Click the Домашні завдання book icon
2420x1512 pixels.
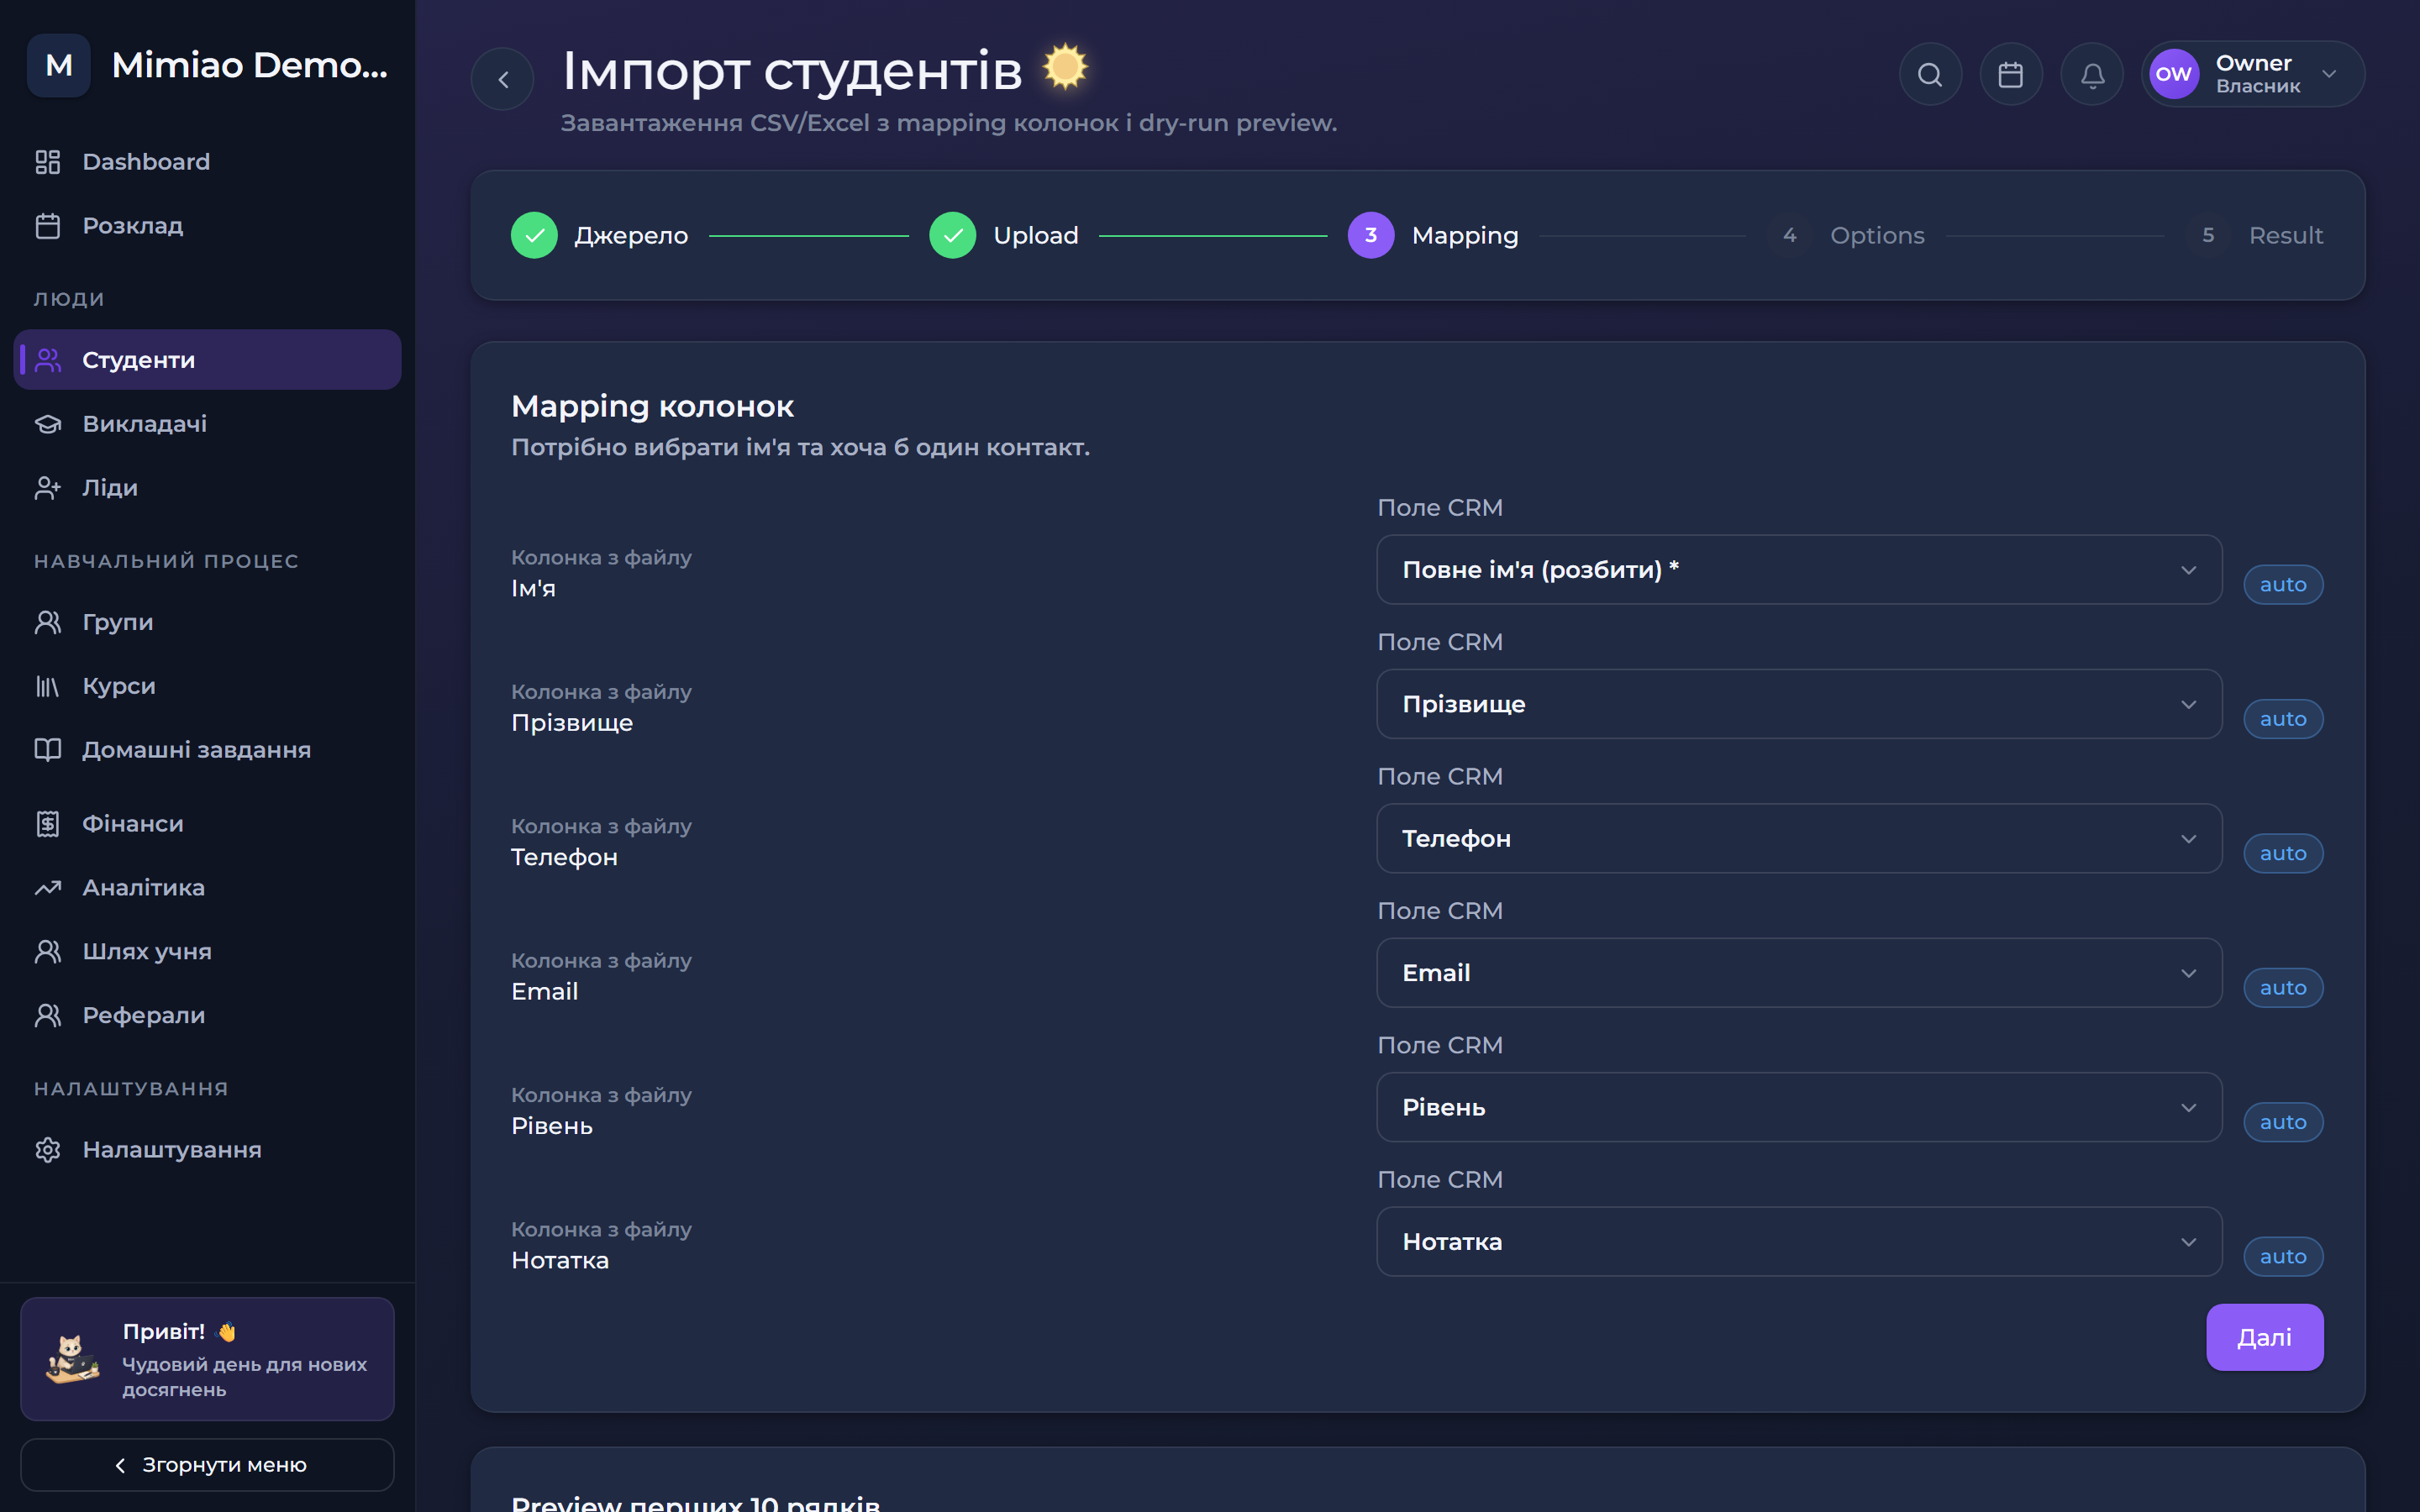click(x=48, y=750)
